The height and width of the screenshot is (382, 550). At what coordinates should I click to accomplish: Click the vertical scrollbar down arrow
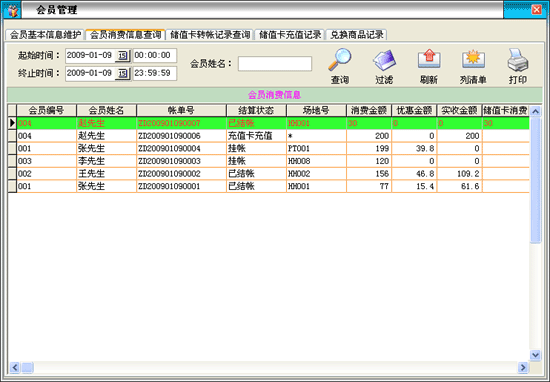click(535, 355)
